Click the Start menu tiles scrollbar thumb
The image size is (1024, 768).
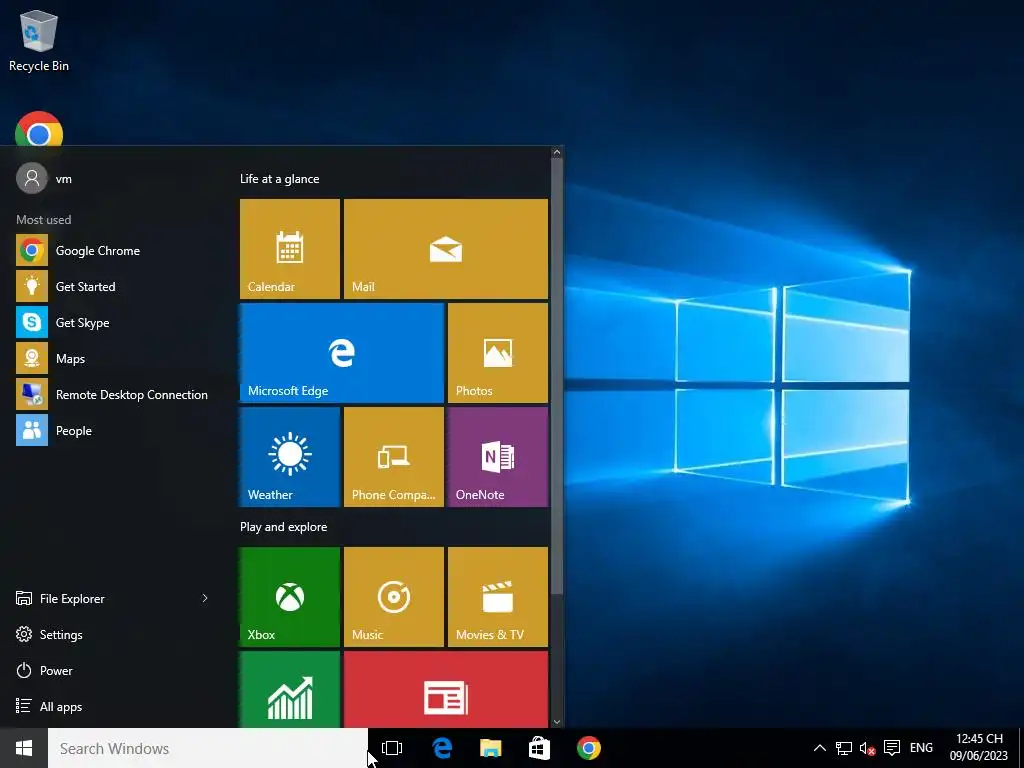coord(556,376)
